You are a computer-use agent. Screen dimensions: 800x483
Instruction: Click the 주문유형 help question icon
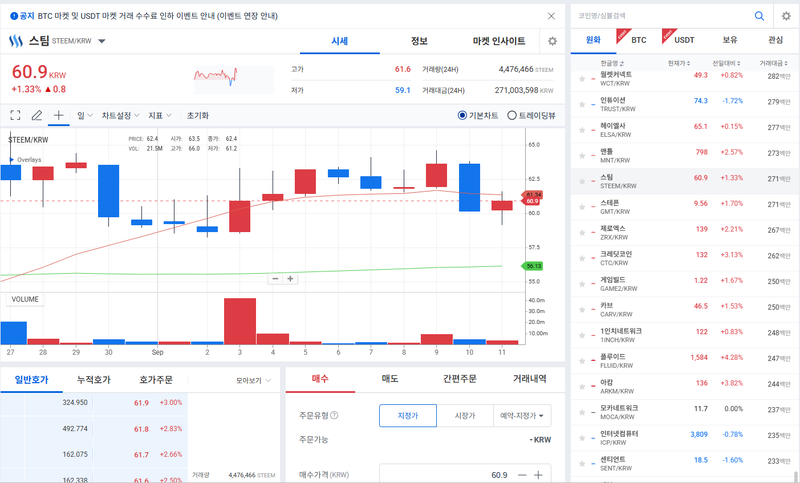click(334, 415)
